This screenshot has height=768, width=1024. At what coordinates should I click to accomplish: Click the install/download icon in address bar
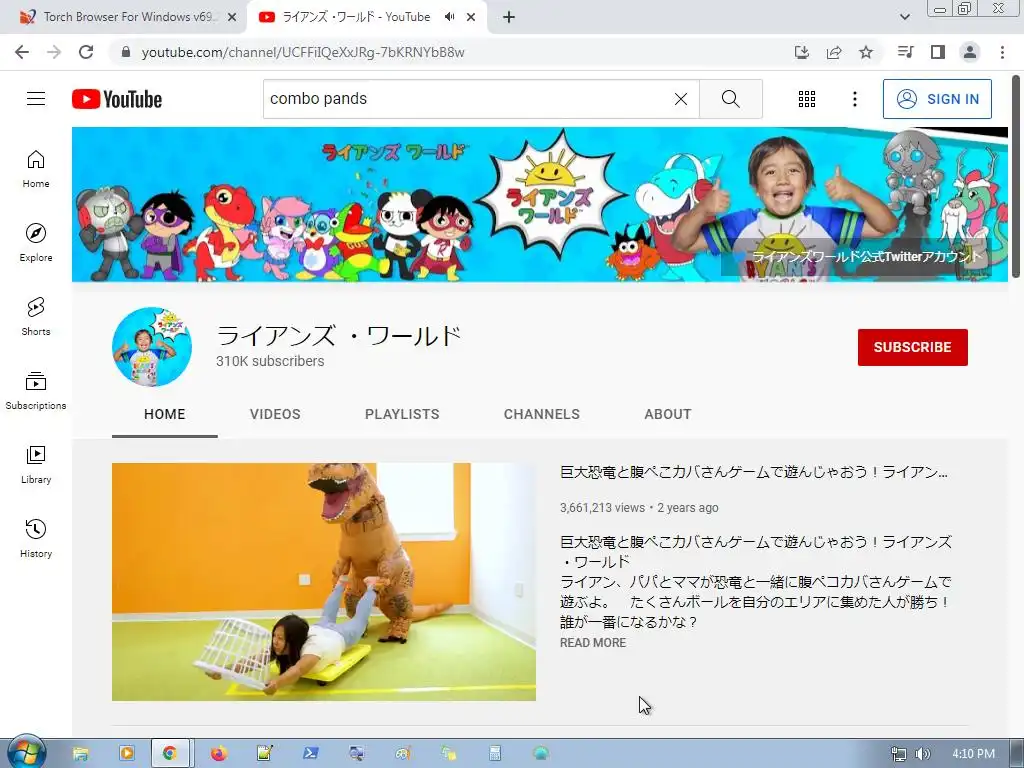click(x=802, y=52)
